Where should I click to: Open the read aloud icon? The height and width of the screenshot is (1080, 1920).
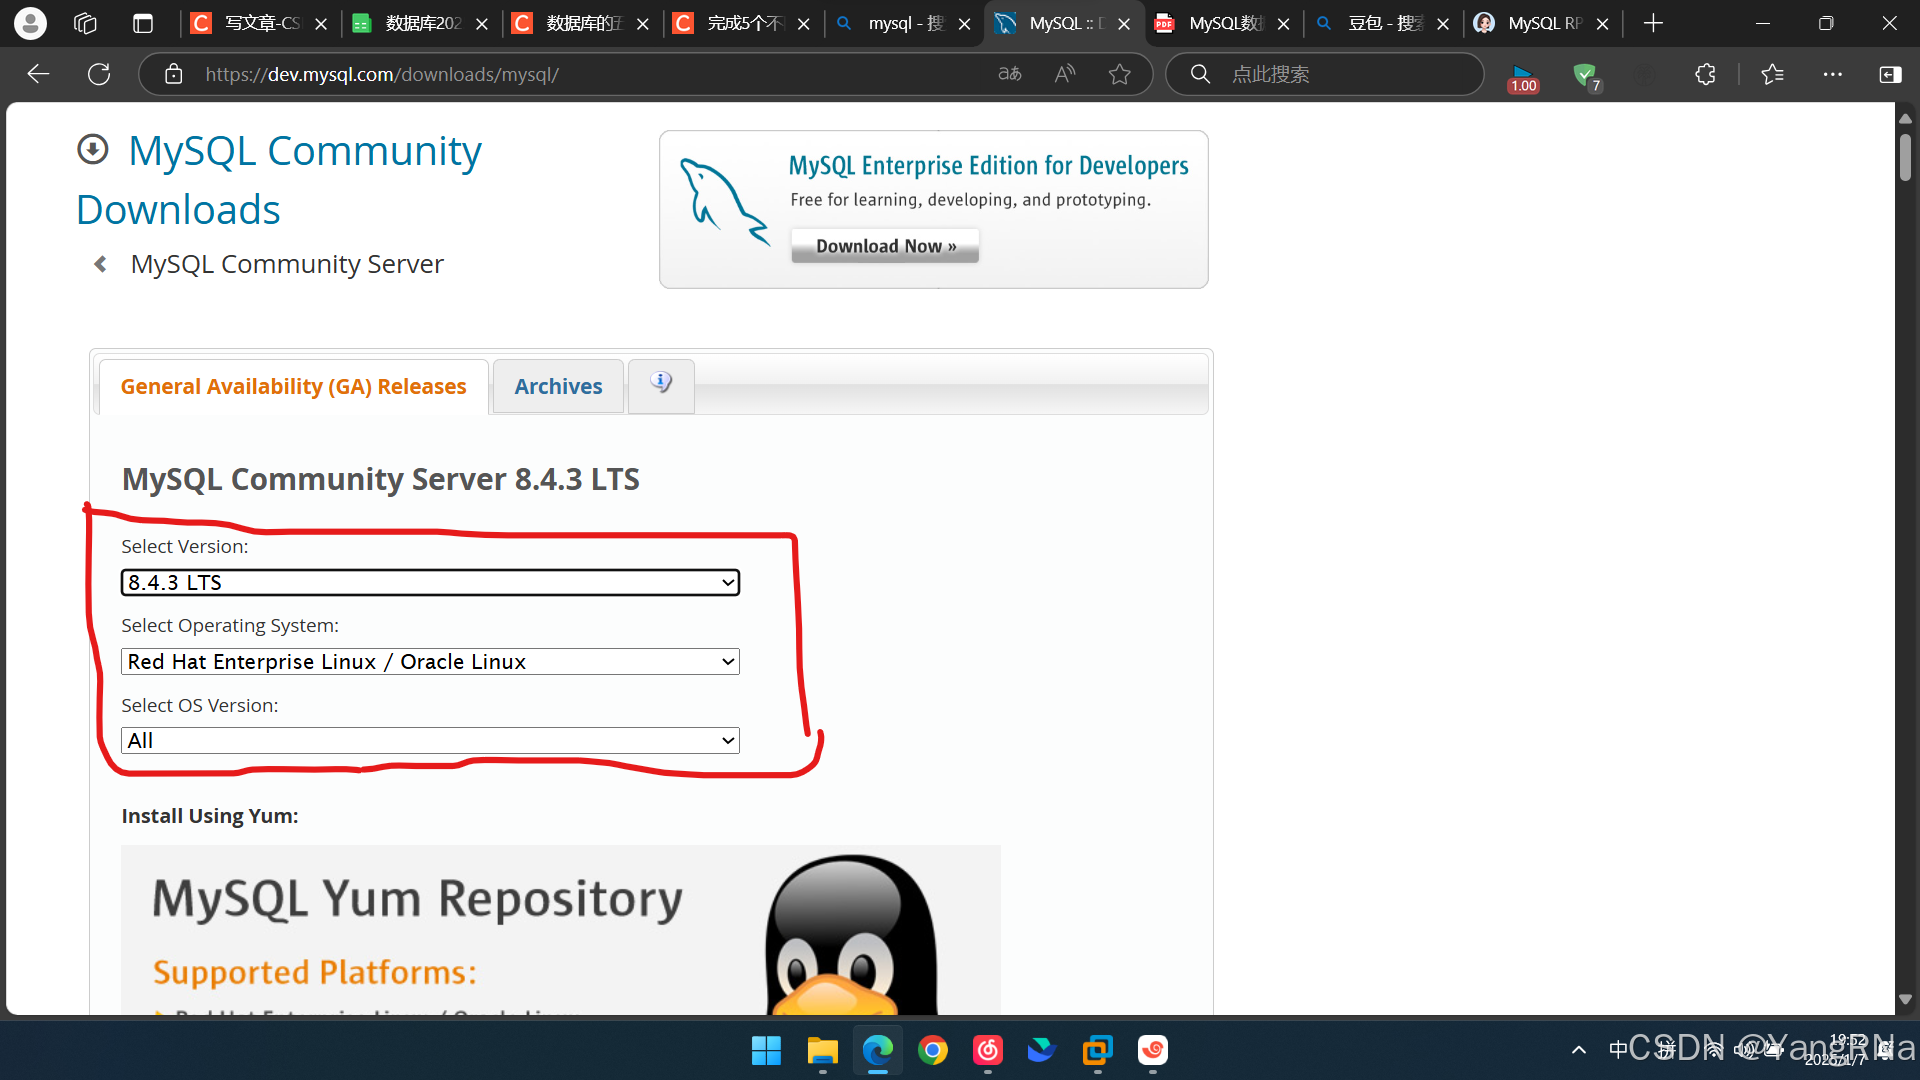[x=1065, y=74]
